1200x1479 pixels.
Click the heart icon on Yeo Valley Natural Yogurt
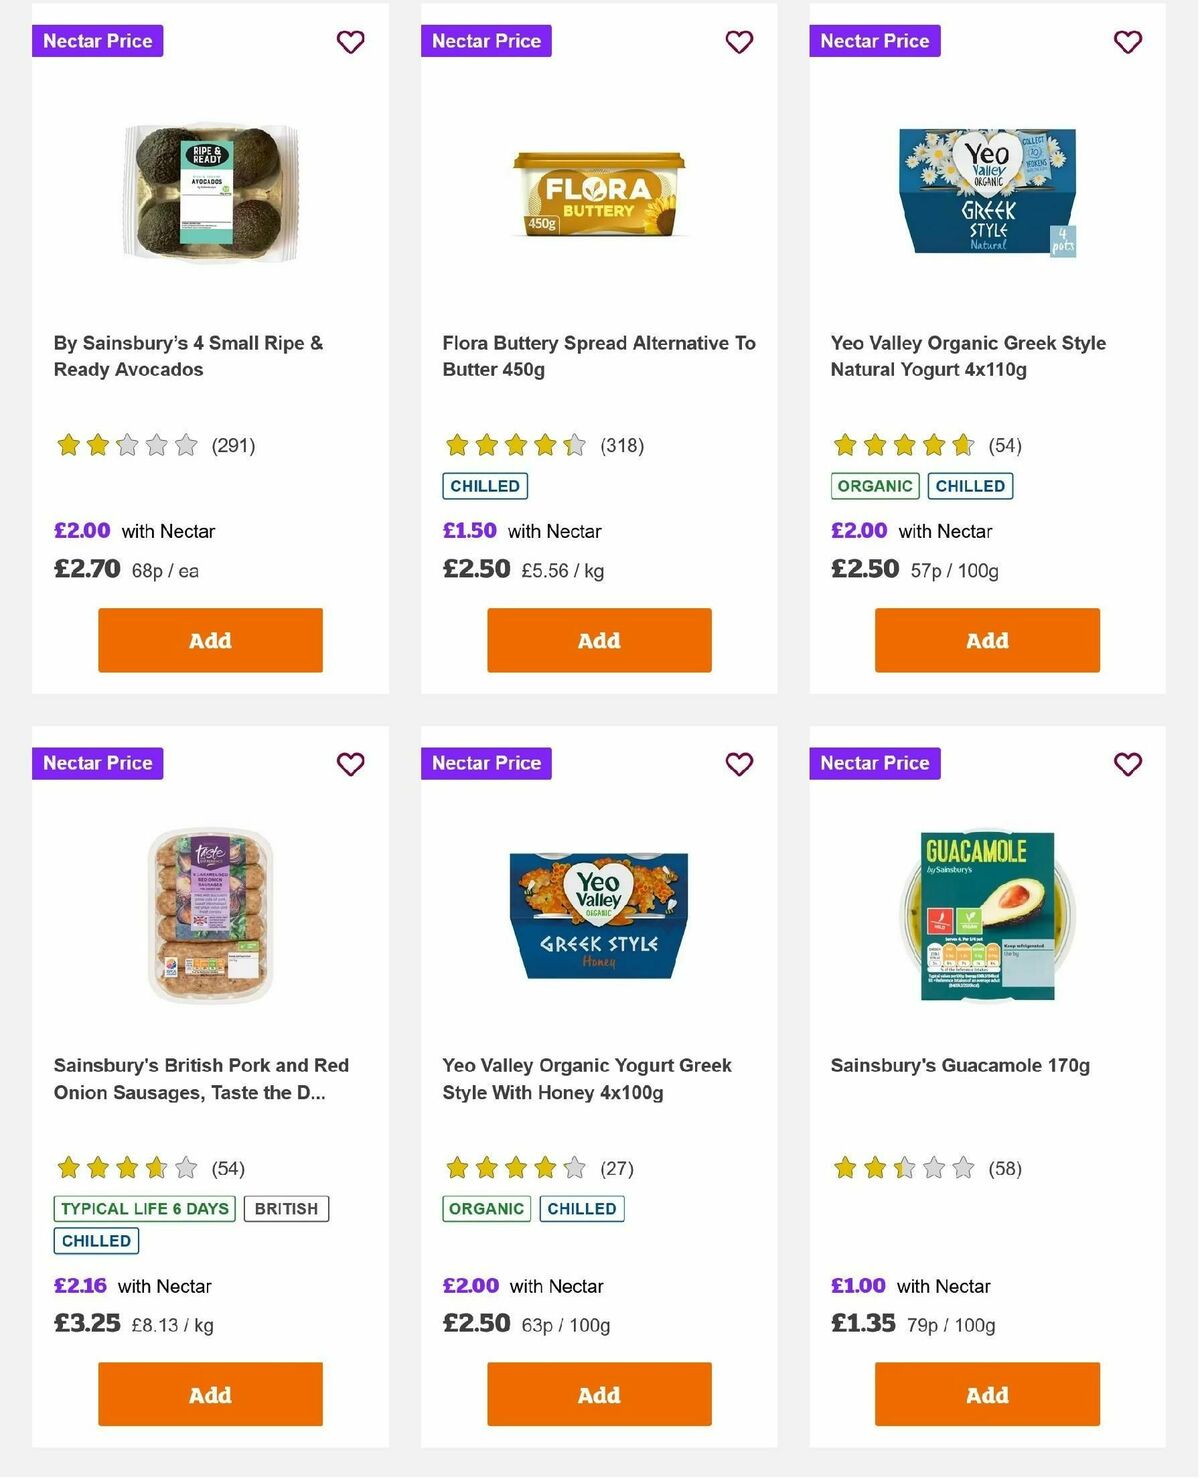click(x=1127, y=42)
